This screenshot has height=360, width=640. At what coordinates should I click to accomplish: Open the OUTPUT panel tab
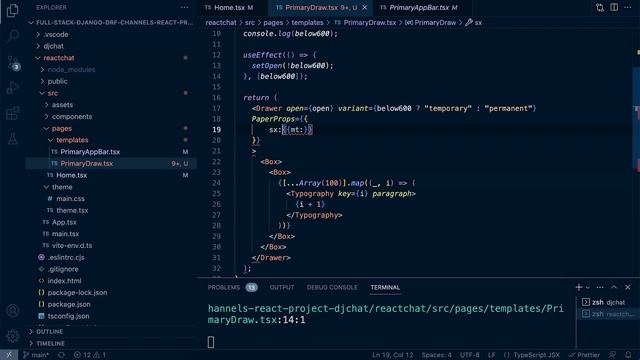tap(282, 287)
